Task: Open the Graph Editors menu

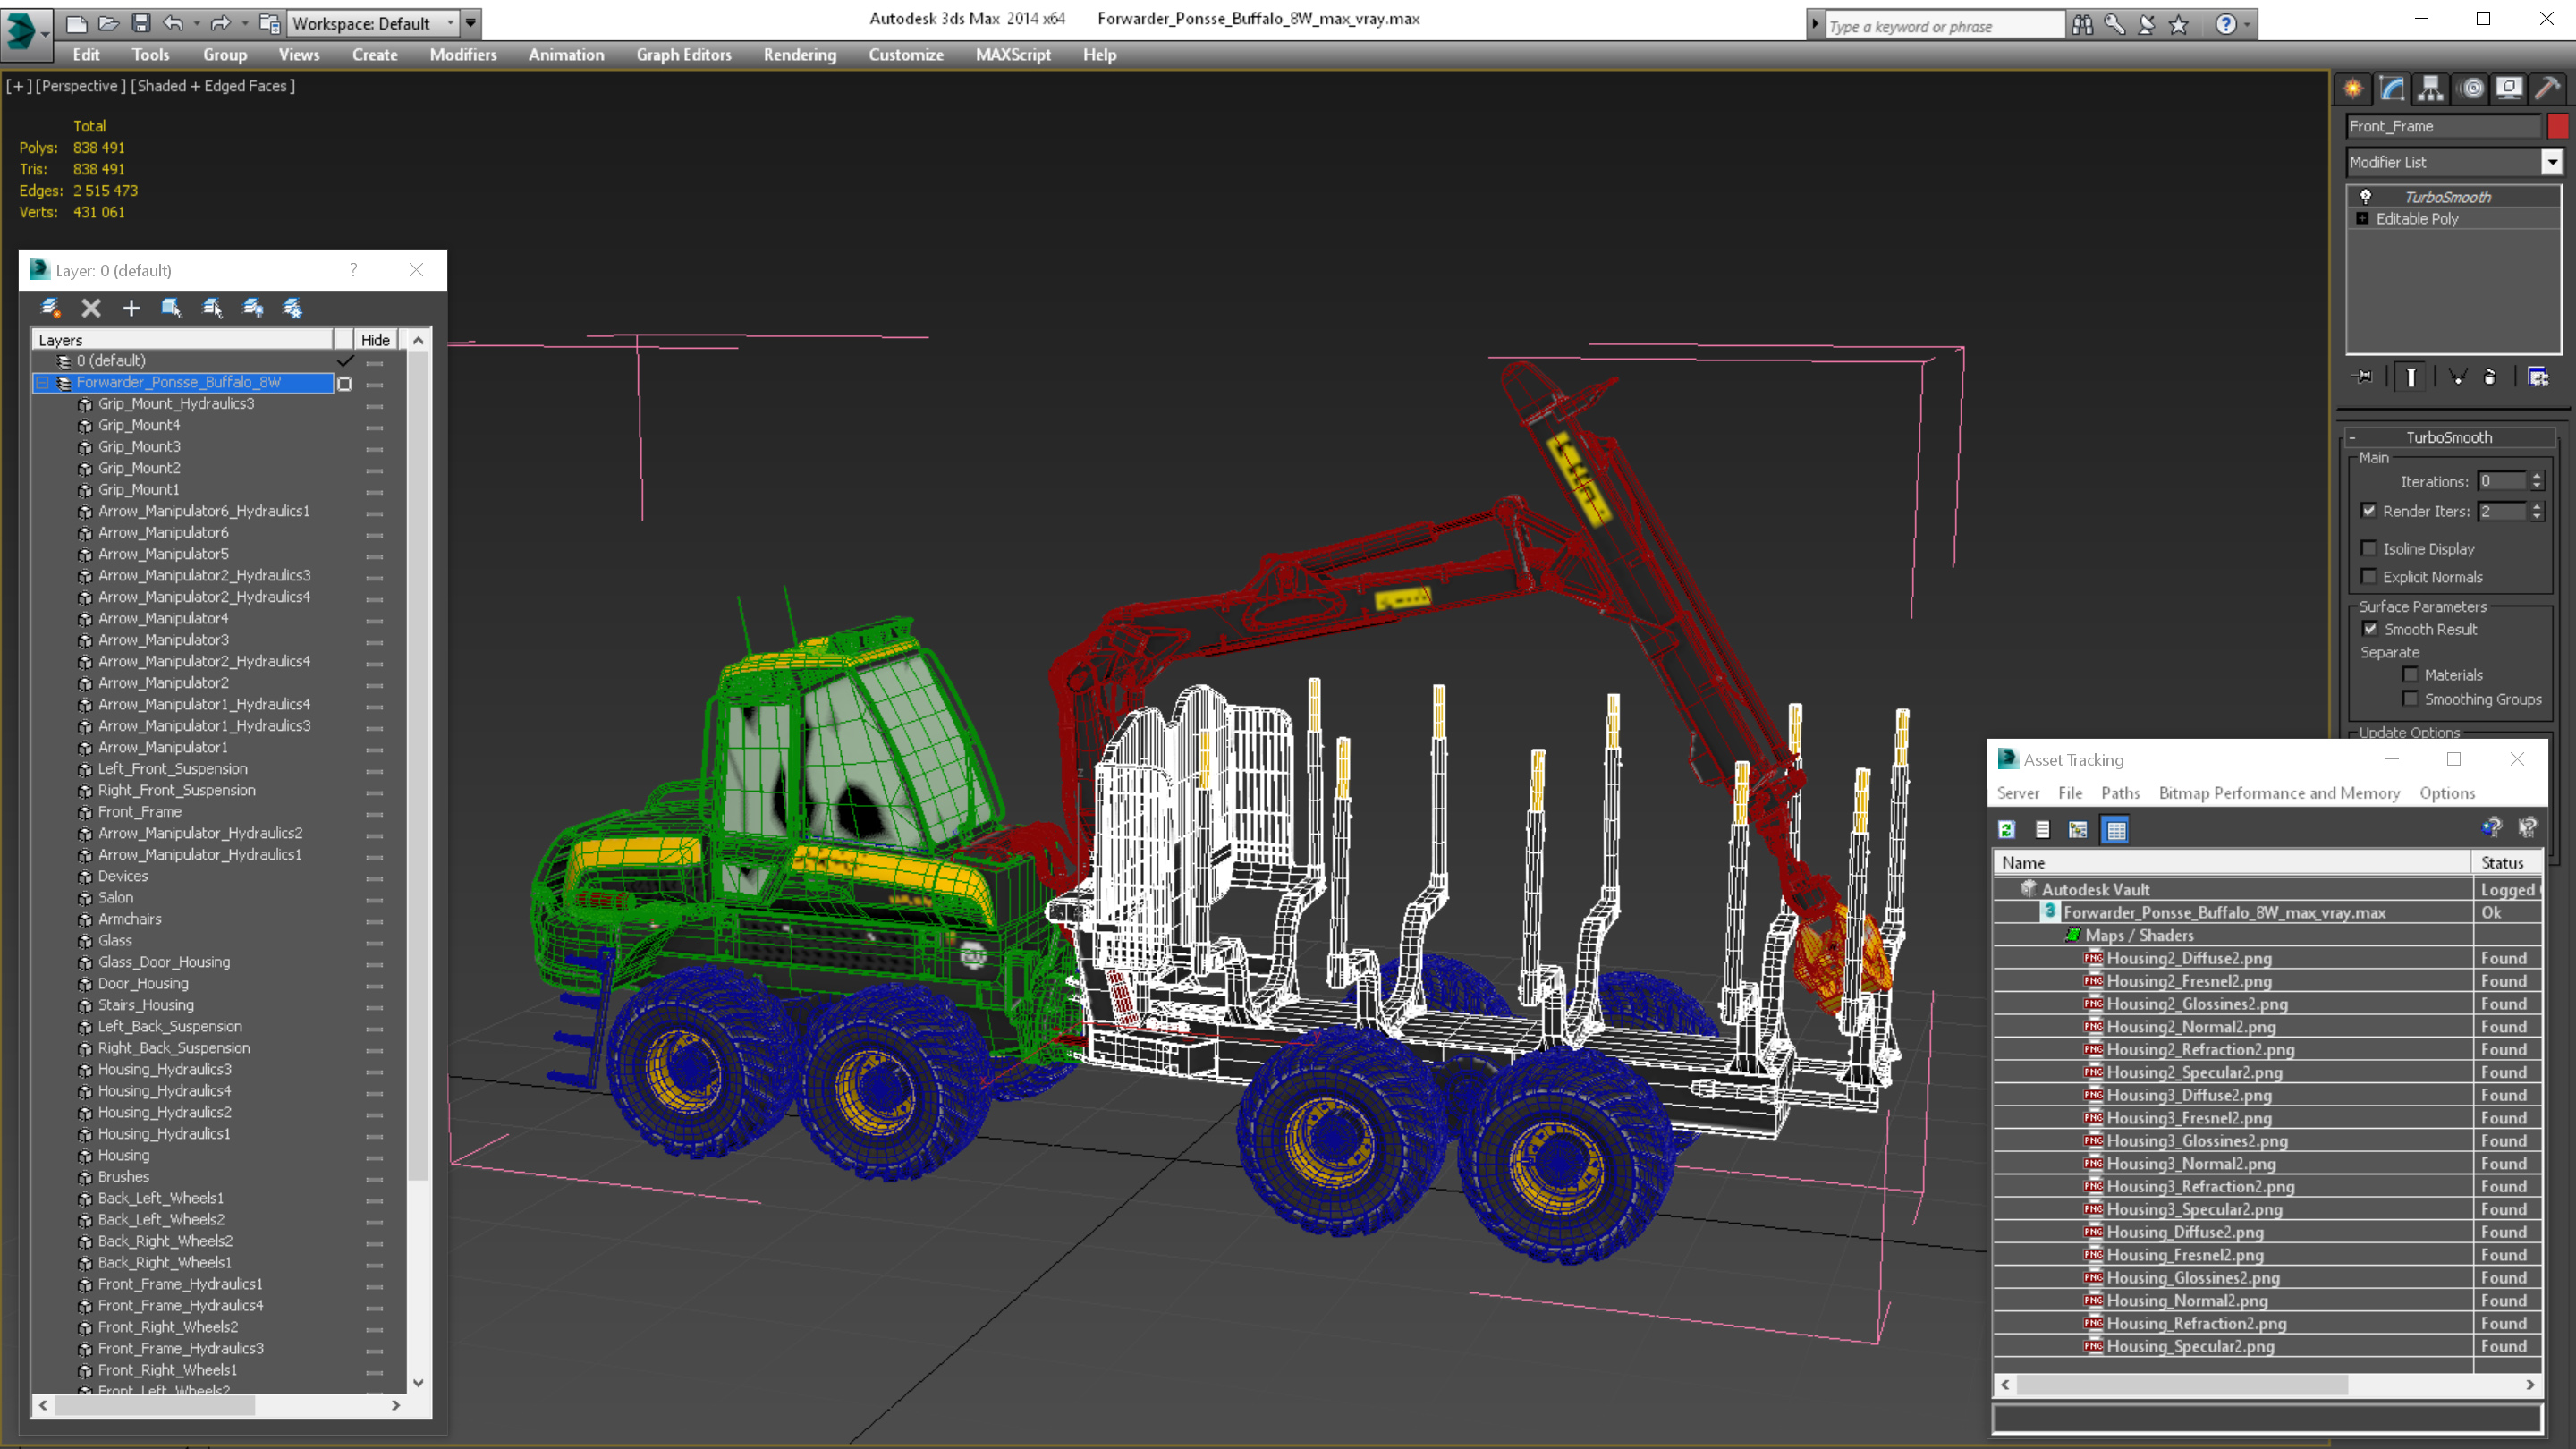Action: pos(684,55)
